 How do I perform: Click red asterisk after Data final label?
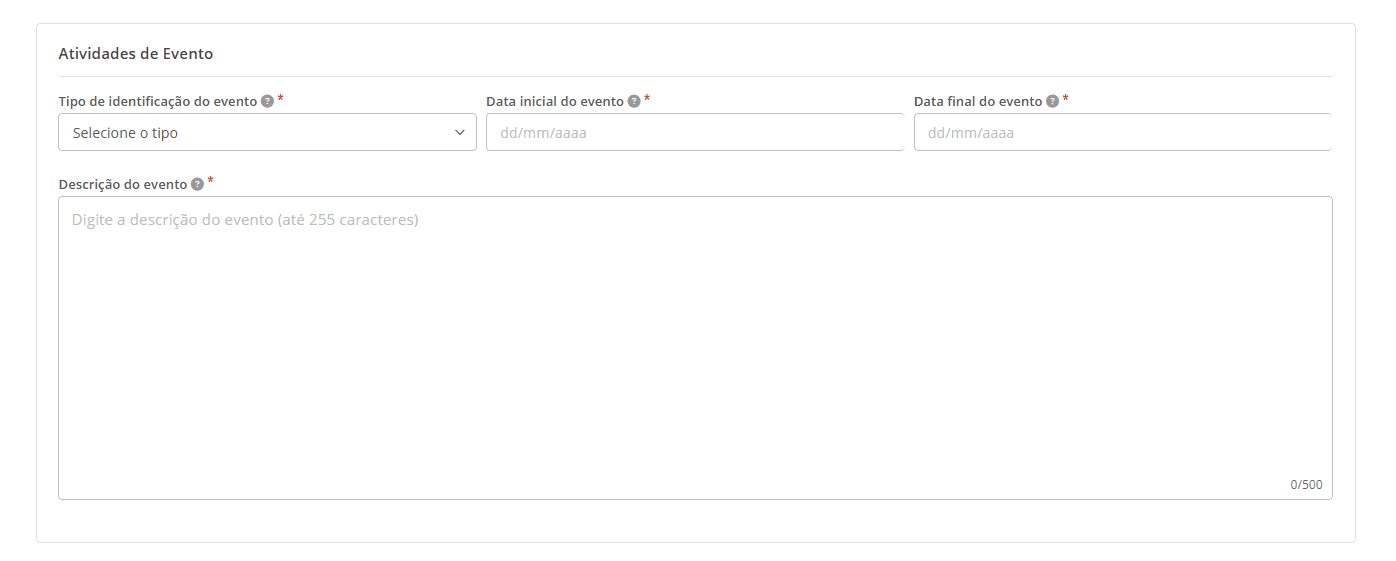1066,99
